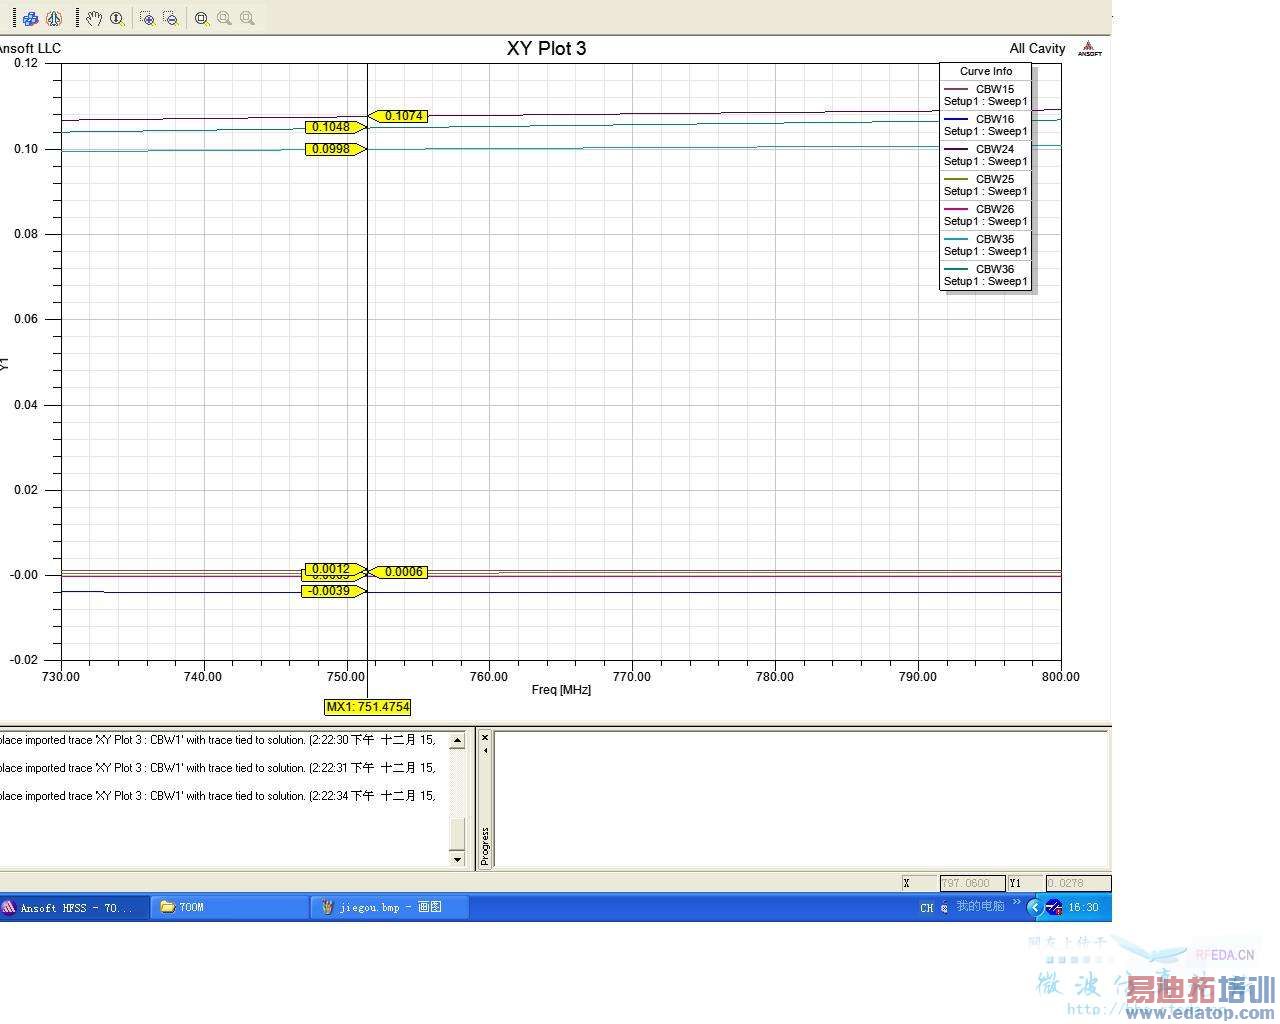
Task: Select CBW15 curve in the legend
Action: [986, 95]
